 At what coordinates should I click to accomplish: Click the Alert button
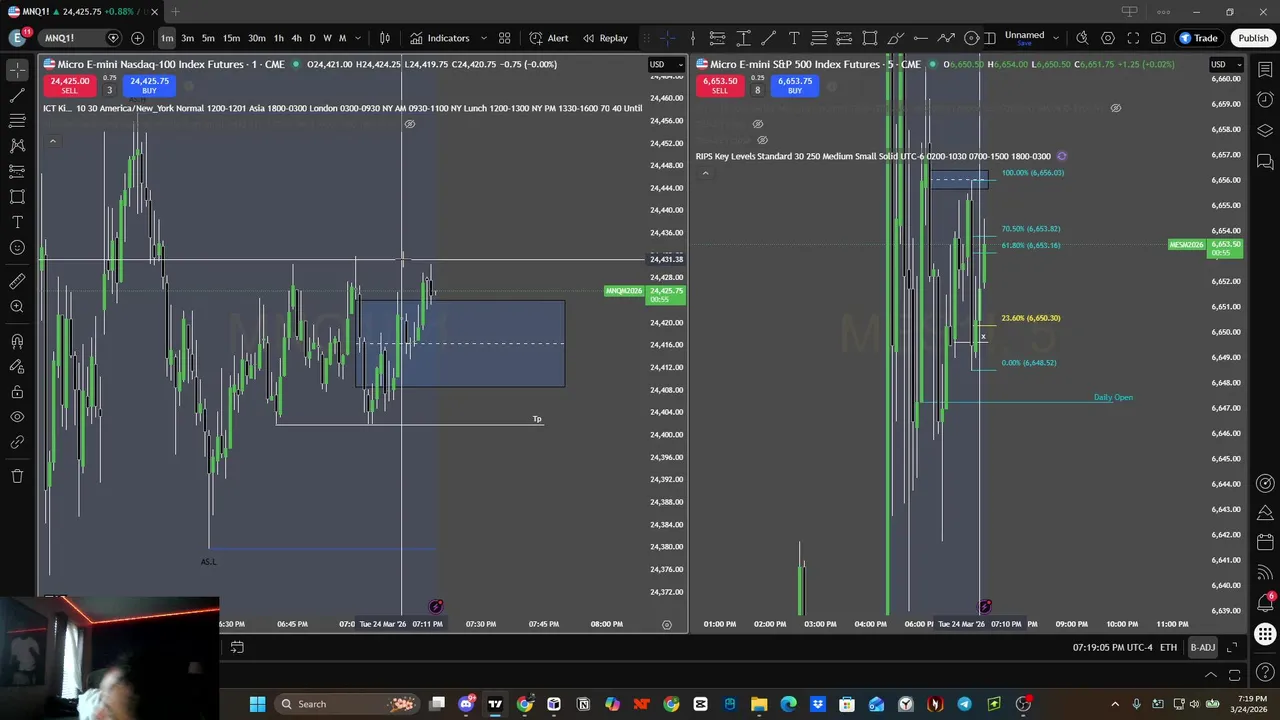pos(549,38)
